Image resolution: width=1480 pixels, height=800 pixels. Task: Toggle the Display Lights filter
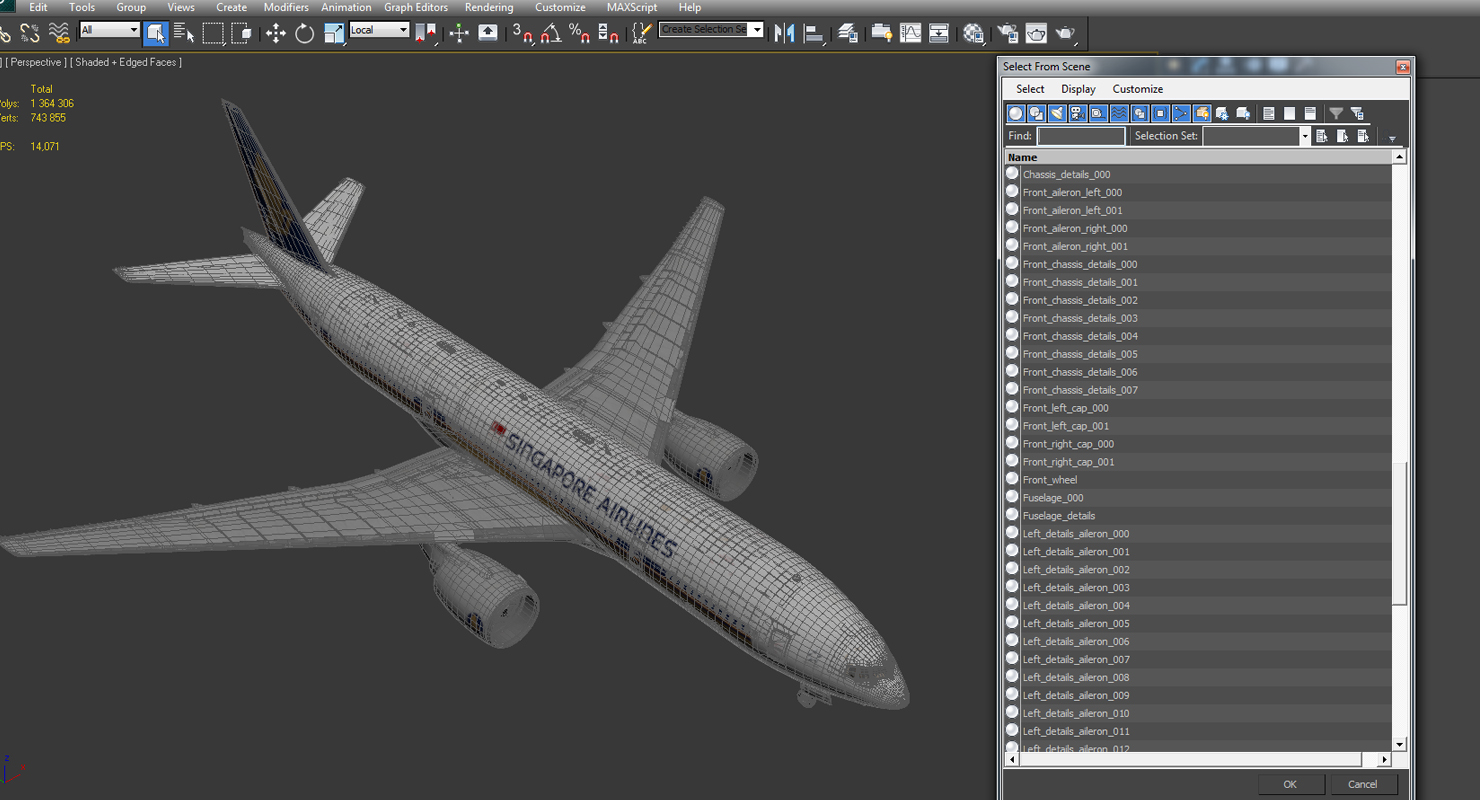tap(1057, 113)
